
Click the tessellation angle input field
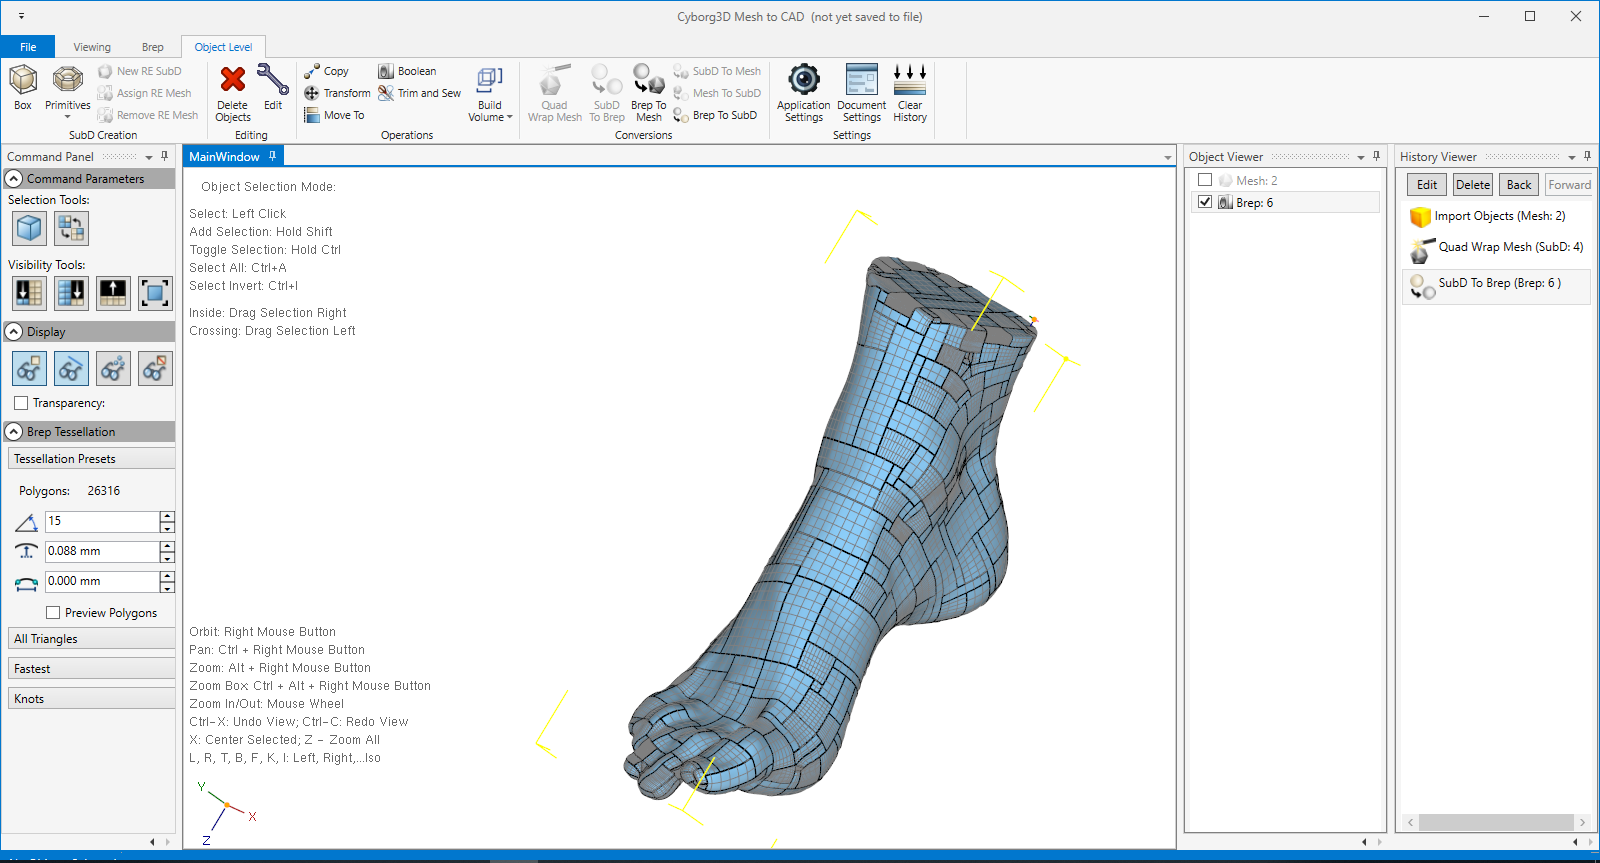tap(101, 521)
